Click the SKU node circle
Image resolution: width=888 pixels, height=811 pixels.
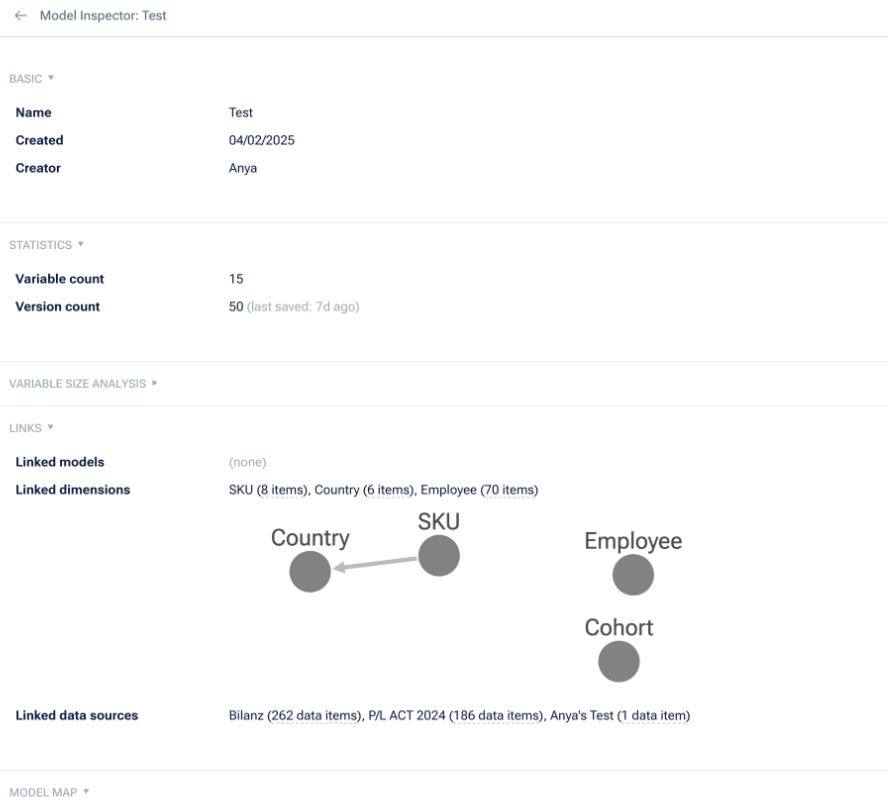438,556
